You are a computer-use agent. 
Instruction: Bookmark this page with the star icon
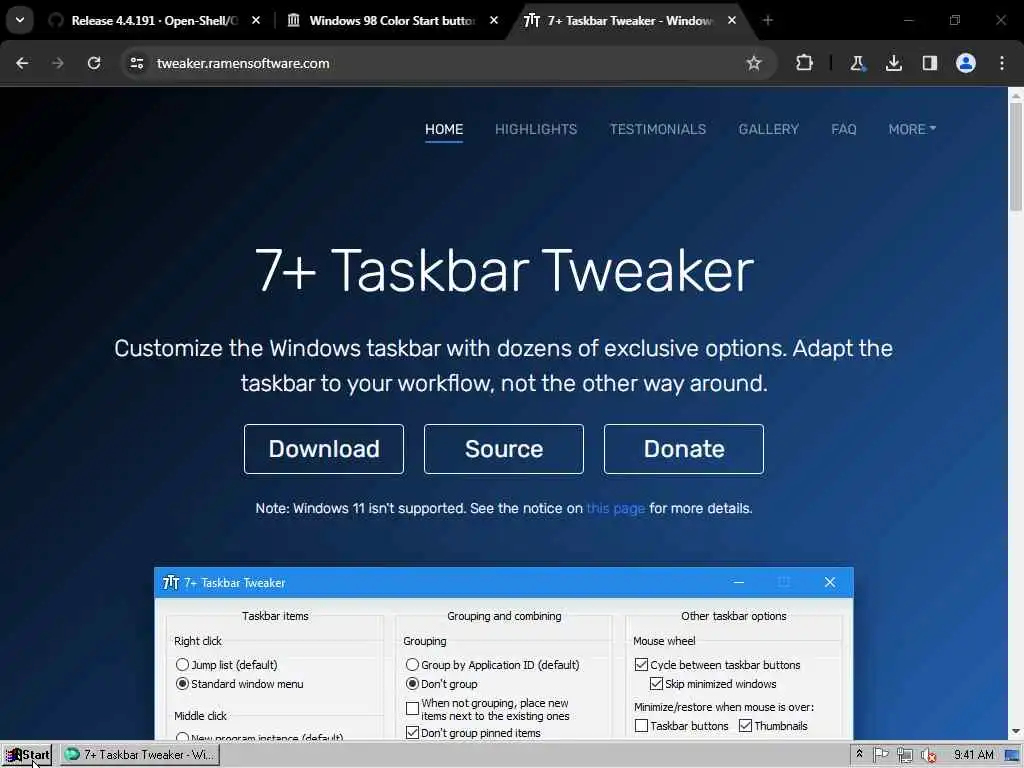(754, 63)
